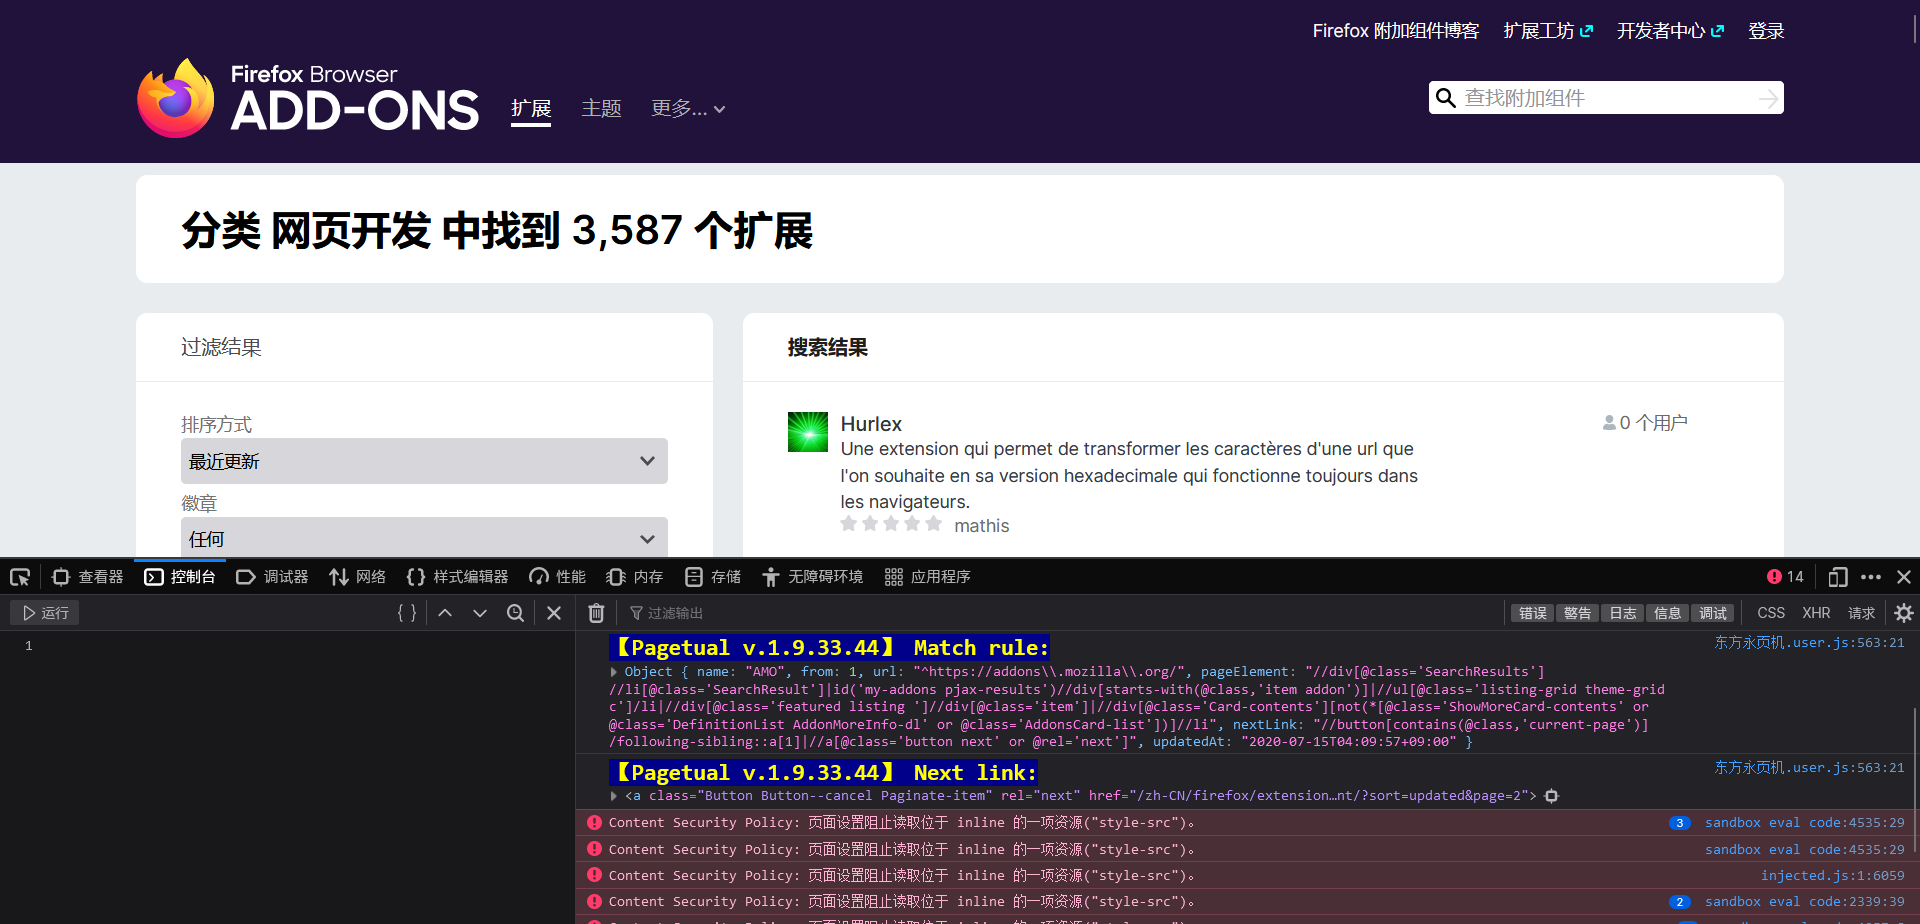The height and width of the screenshot is (924, 1920).
Task: Click the Hurlex star rating
Action: [x=891, y=523]
